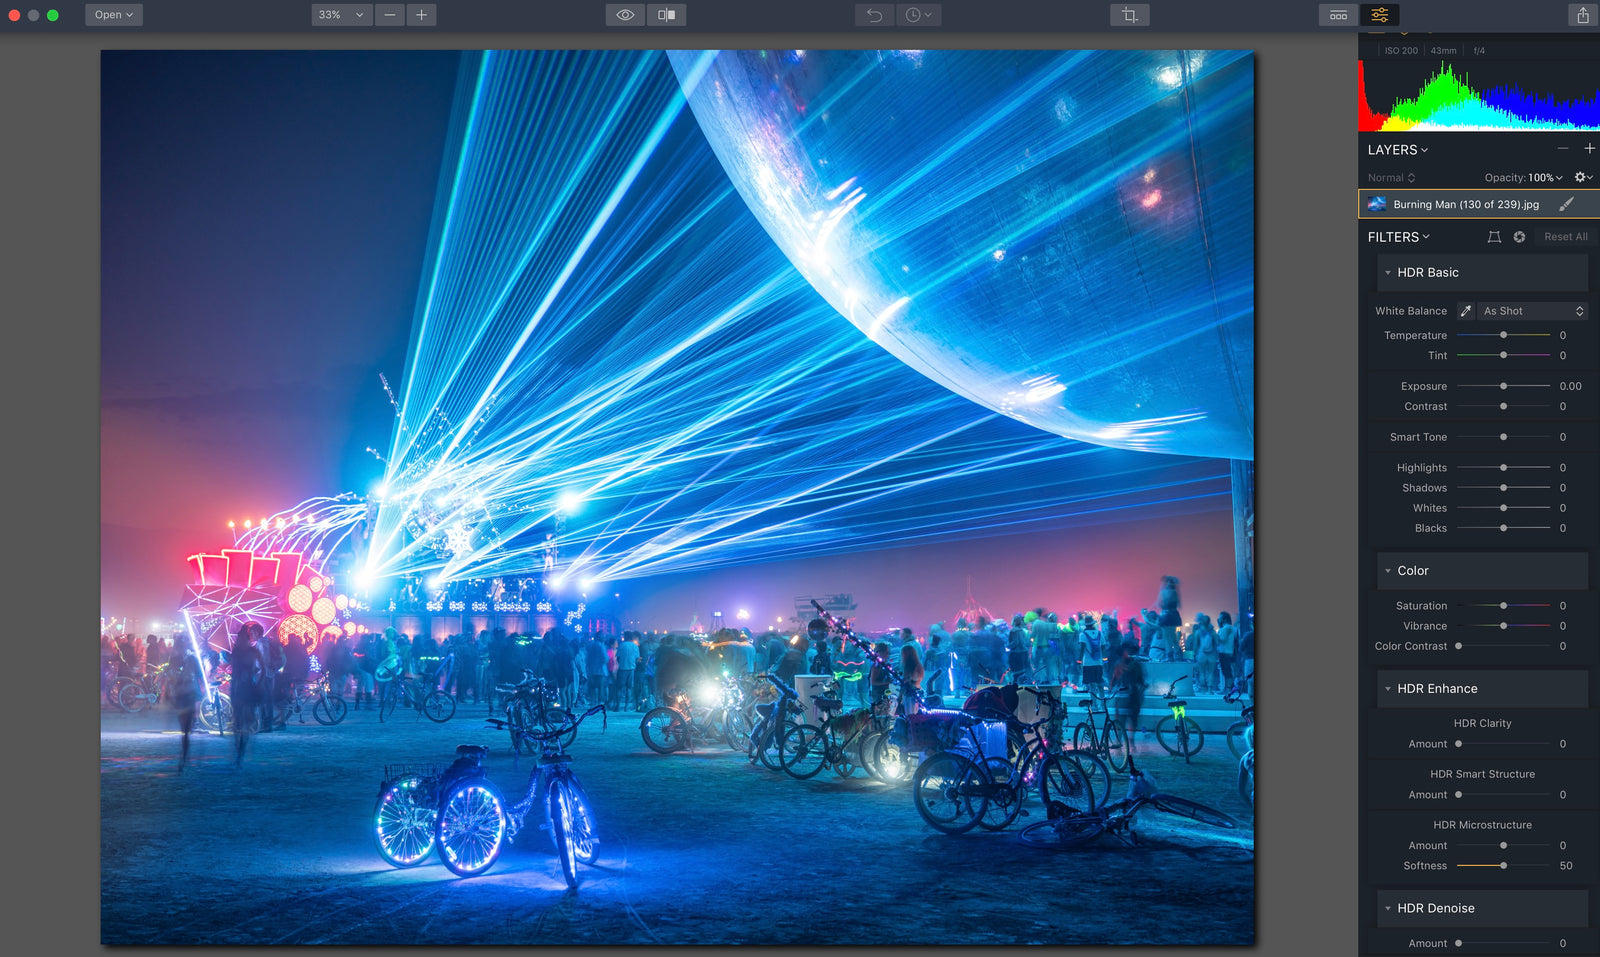Open the zoom level 33% menu
The image size is (1600, 957).
click(x=340, y=15)
